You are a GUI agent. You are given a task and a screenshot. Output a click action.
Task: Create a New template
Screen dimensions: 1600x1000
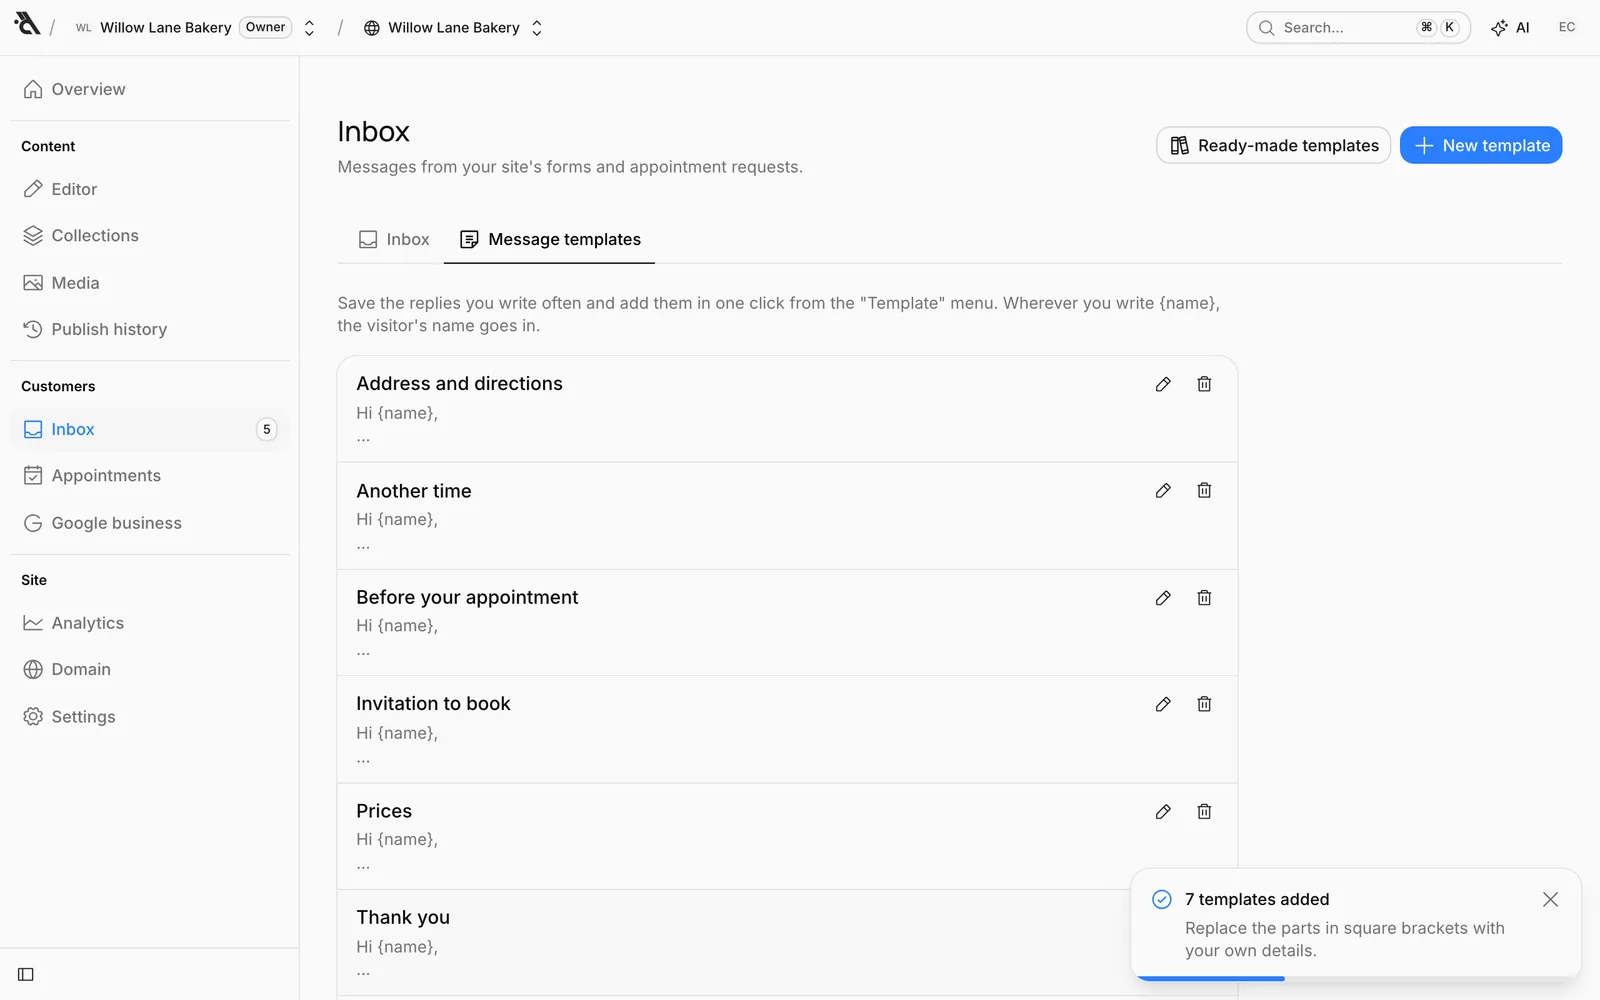pyautogui.click(x=1481, y=145)
